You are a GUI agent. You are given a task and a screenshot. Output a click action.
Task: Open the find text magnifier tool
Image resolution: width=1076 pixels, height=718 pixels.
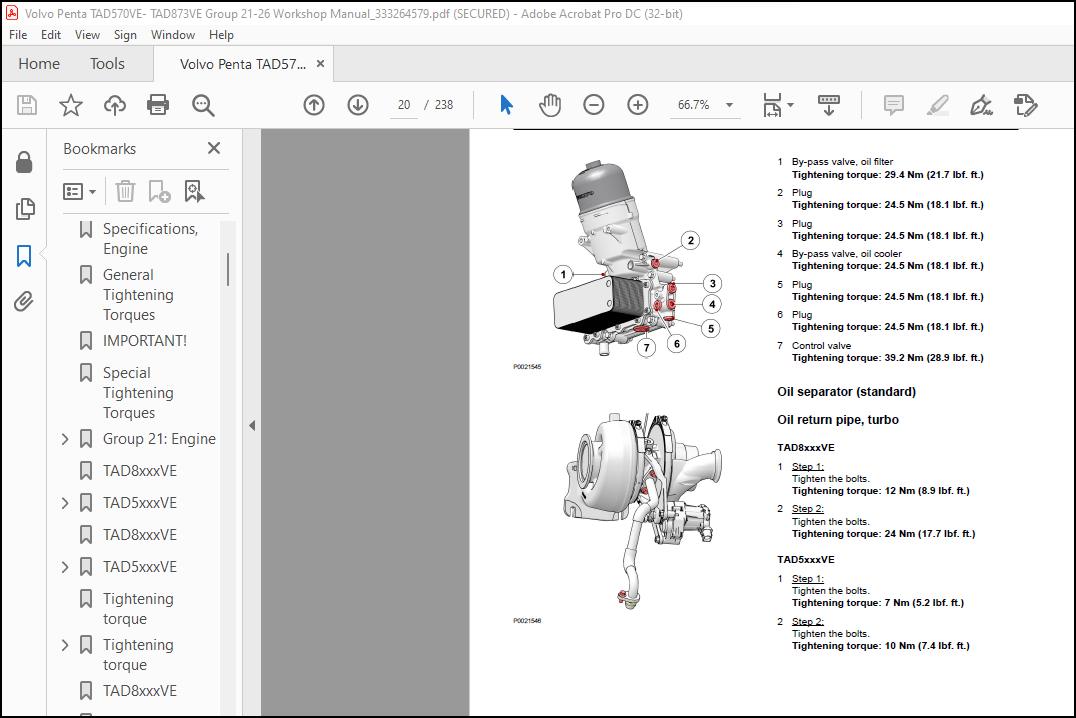203,105
